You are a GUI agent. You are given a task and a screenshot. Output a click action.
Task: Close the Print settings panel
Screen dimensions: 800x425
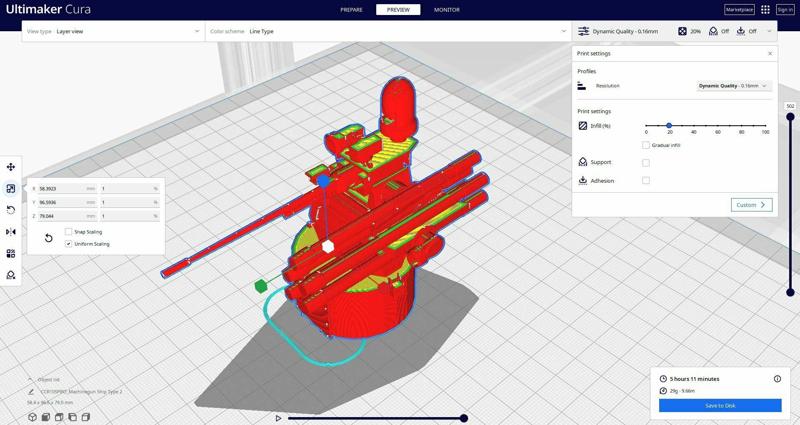770,54
